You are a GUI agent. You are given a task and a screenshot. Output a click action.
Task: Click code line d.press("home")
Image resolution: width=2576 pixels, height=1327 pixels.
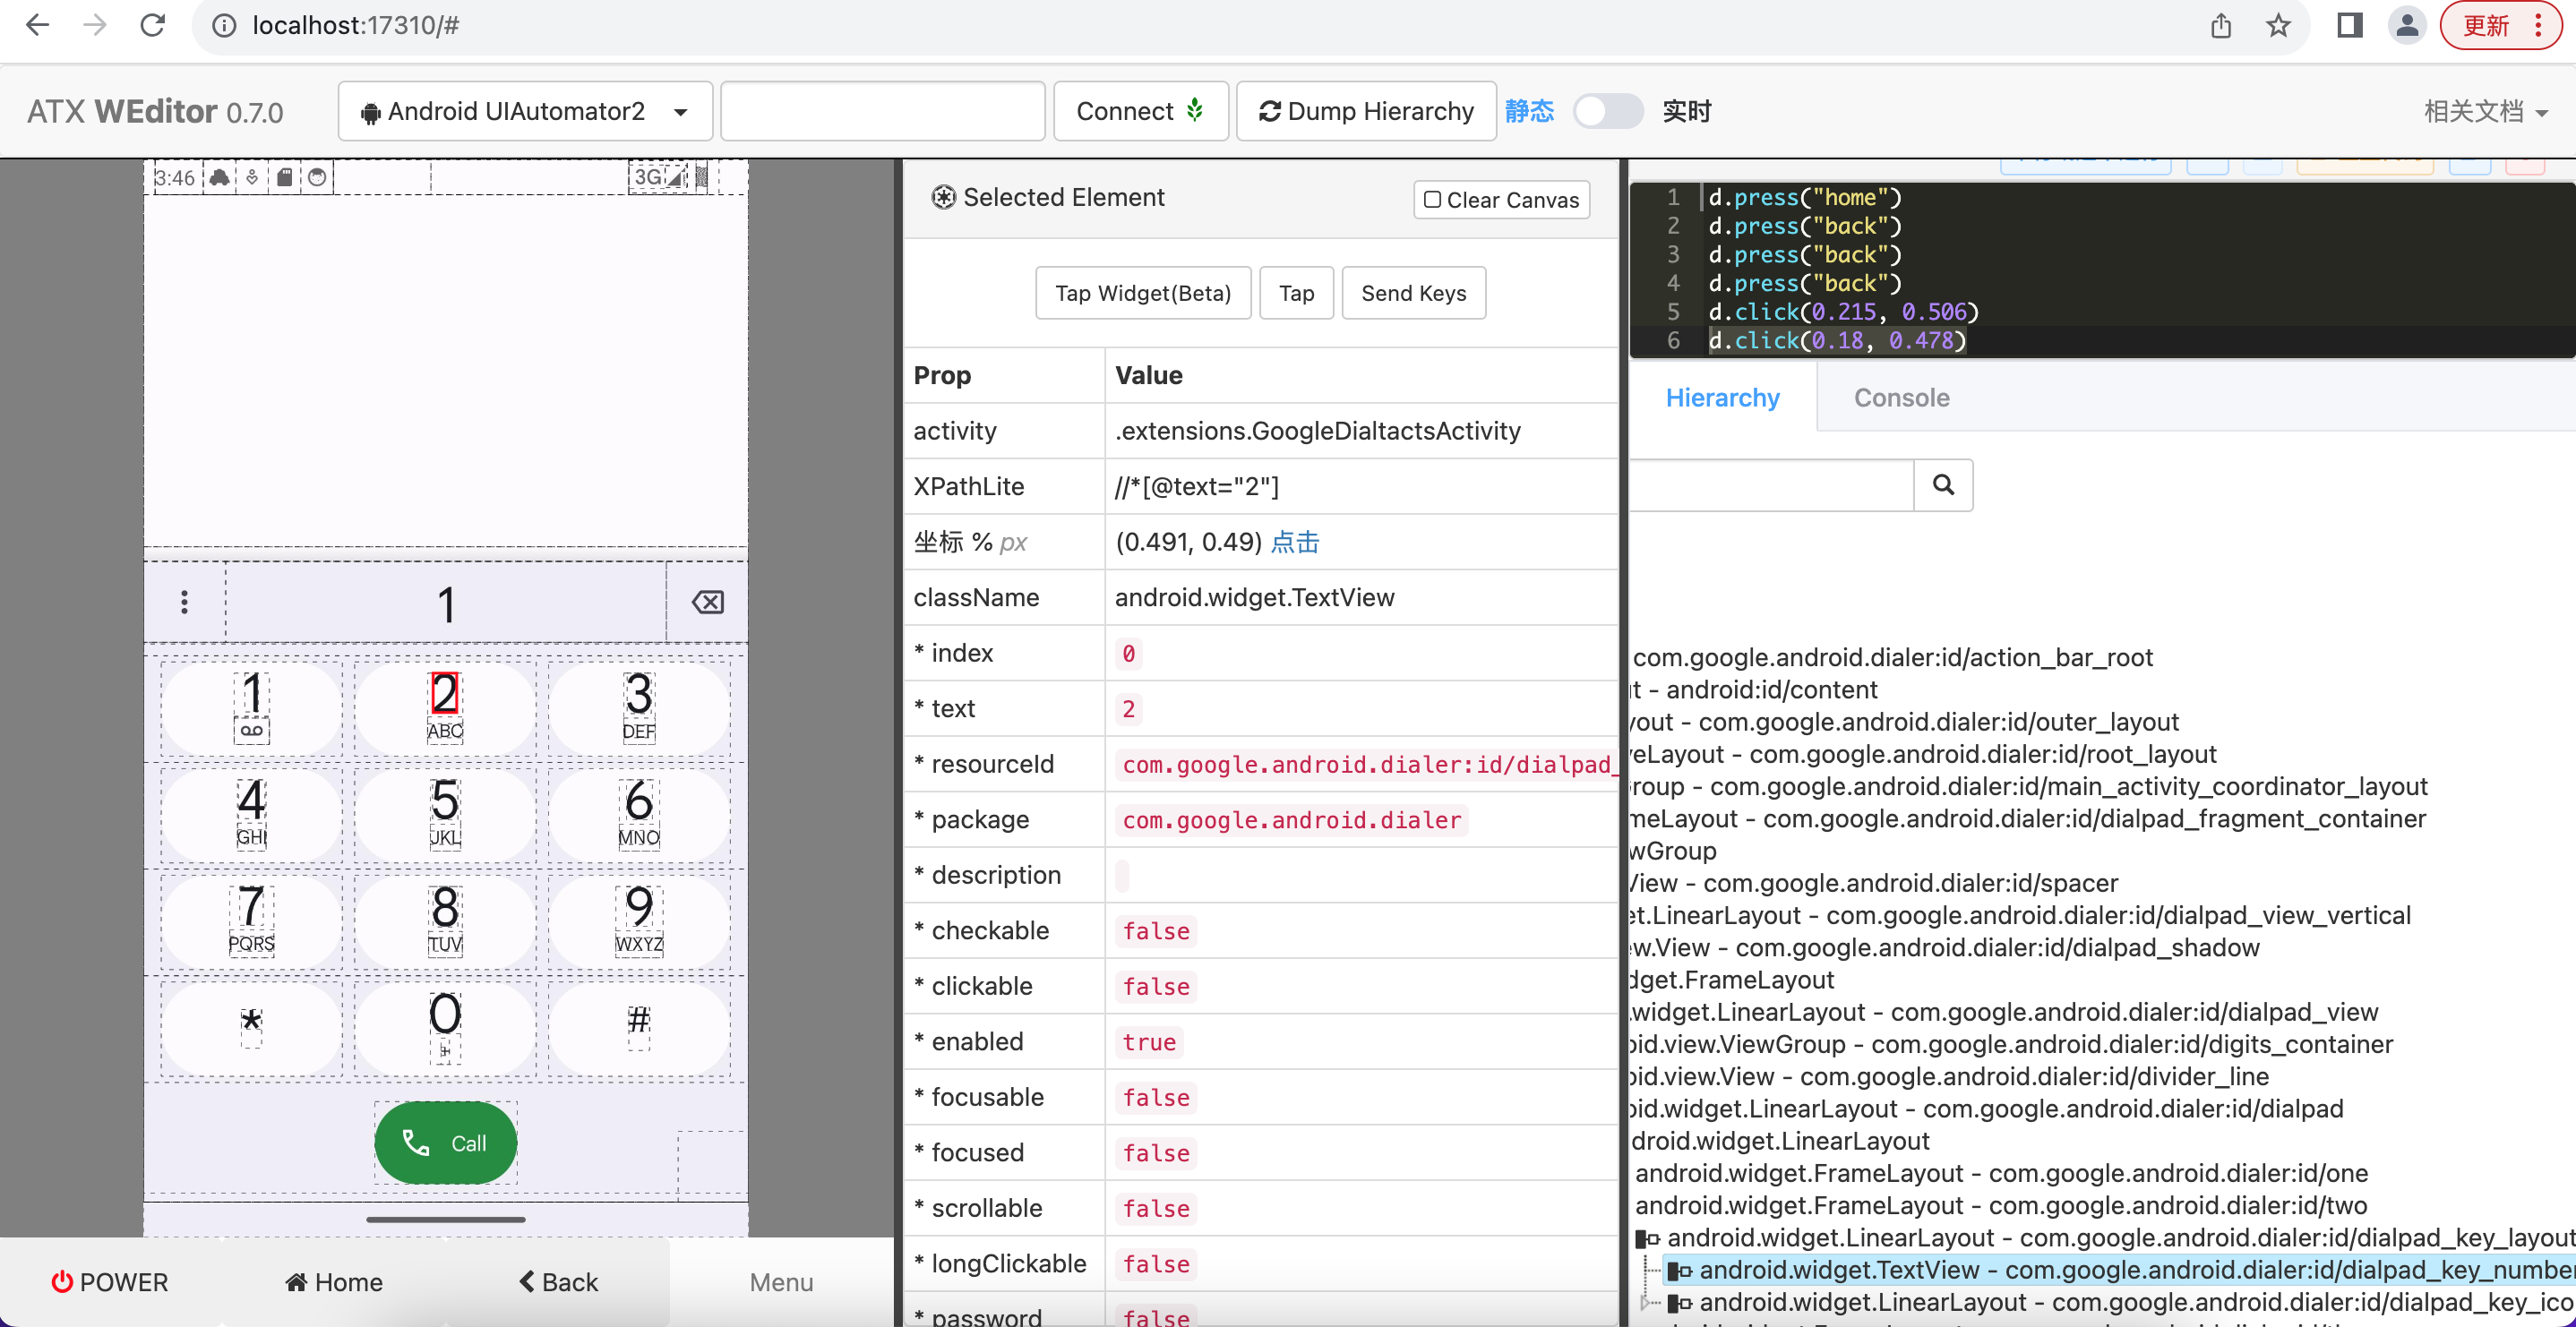point(1804,197)
